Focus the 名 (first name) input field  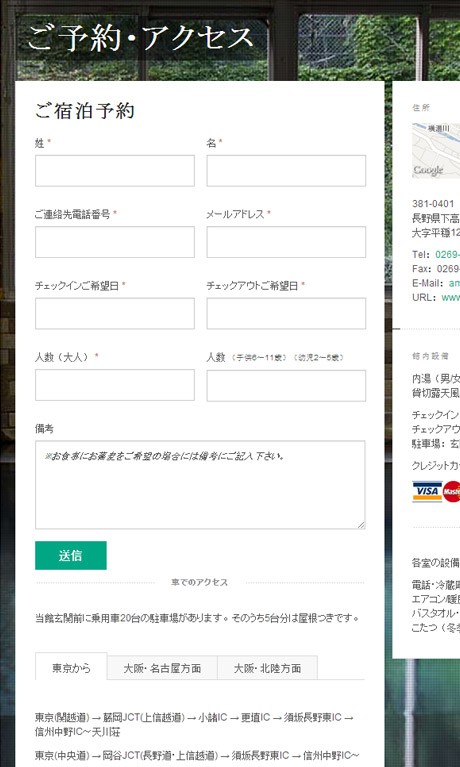pos(286,171)
